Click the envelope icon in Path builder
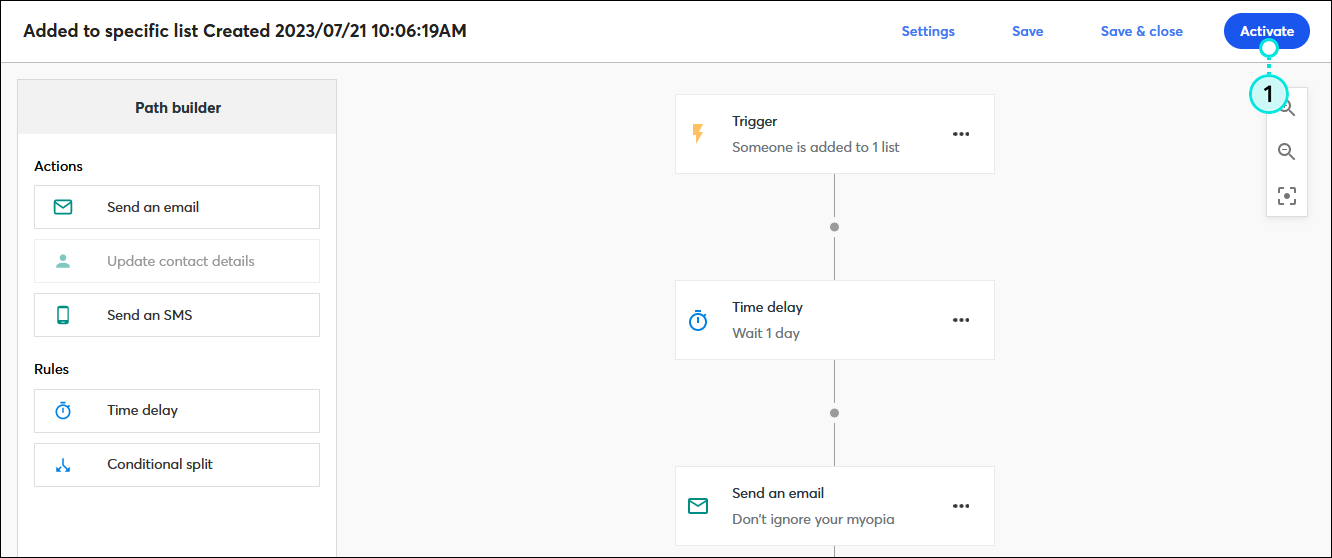Image resolution: width=1332 pixels, height=558 pixels. 63,207
